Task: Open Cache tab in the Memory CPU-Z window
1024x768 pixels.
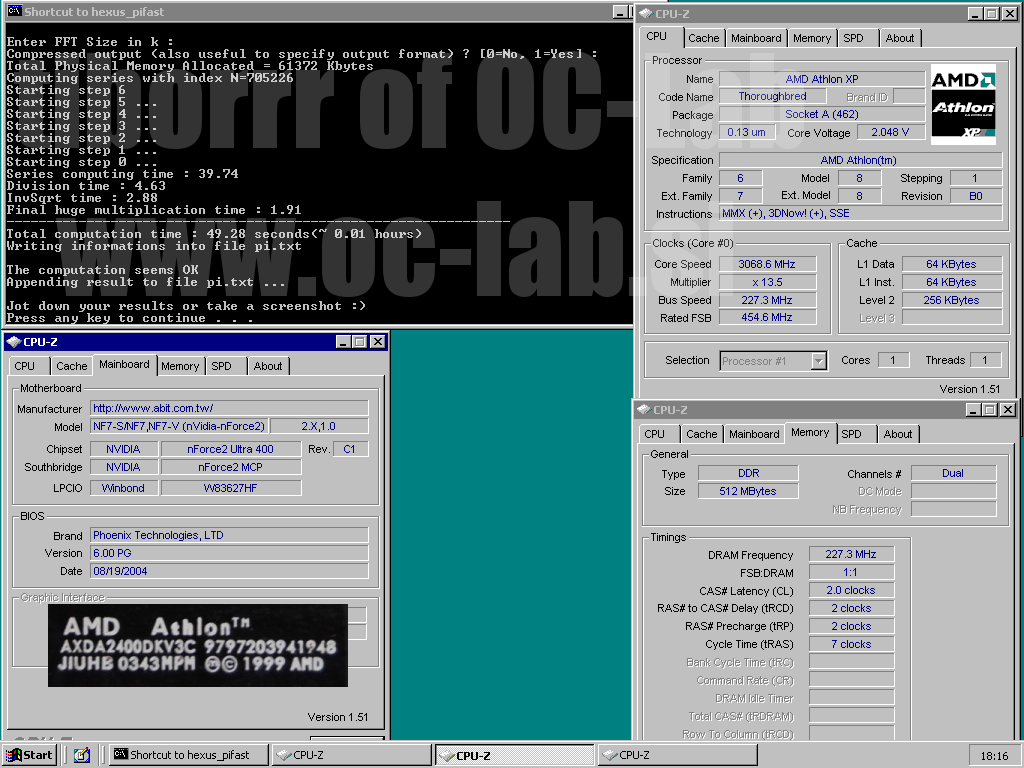Action: (701, 434)
